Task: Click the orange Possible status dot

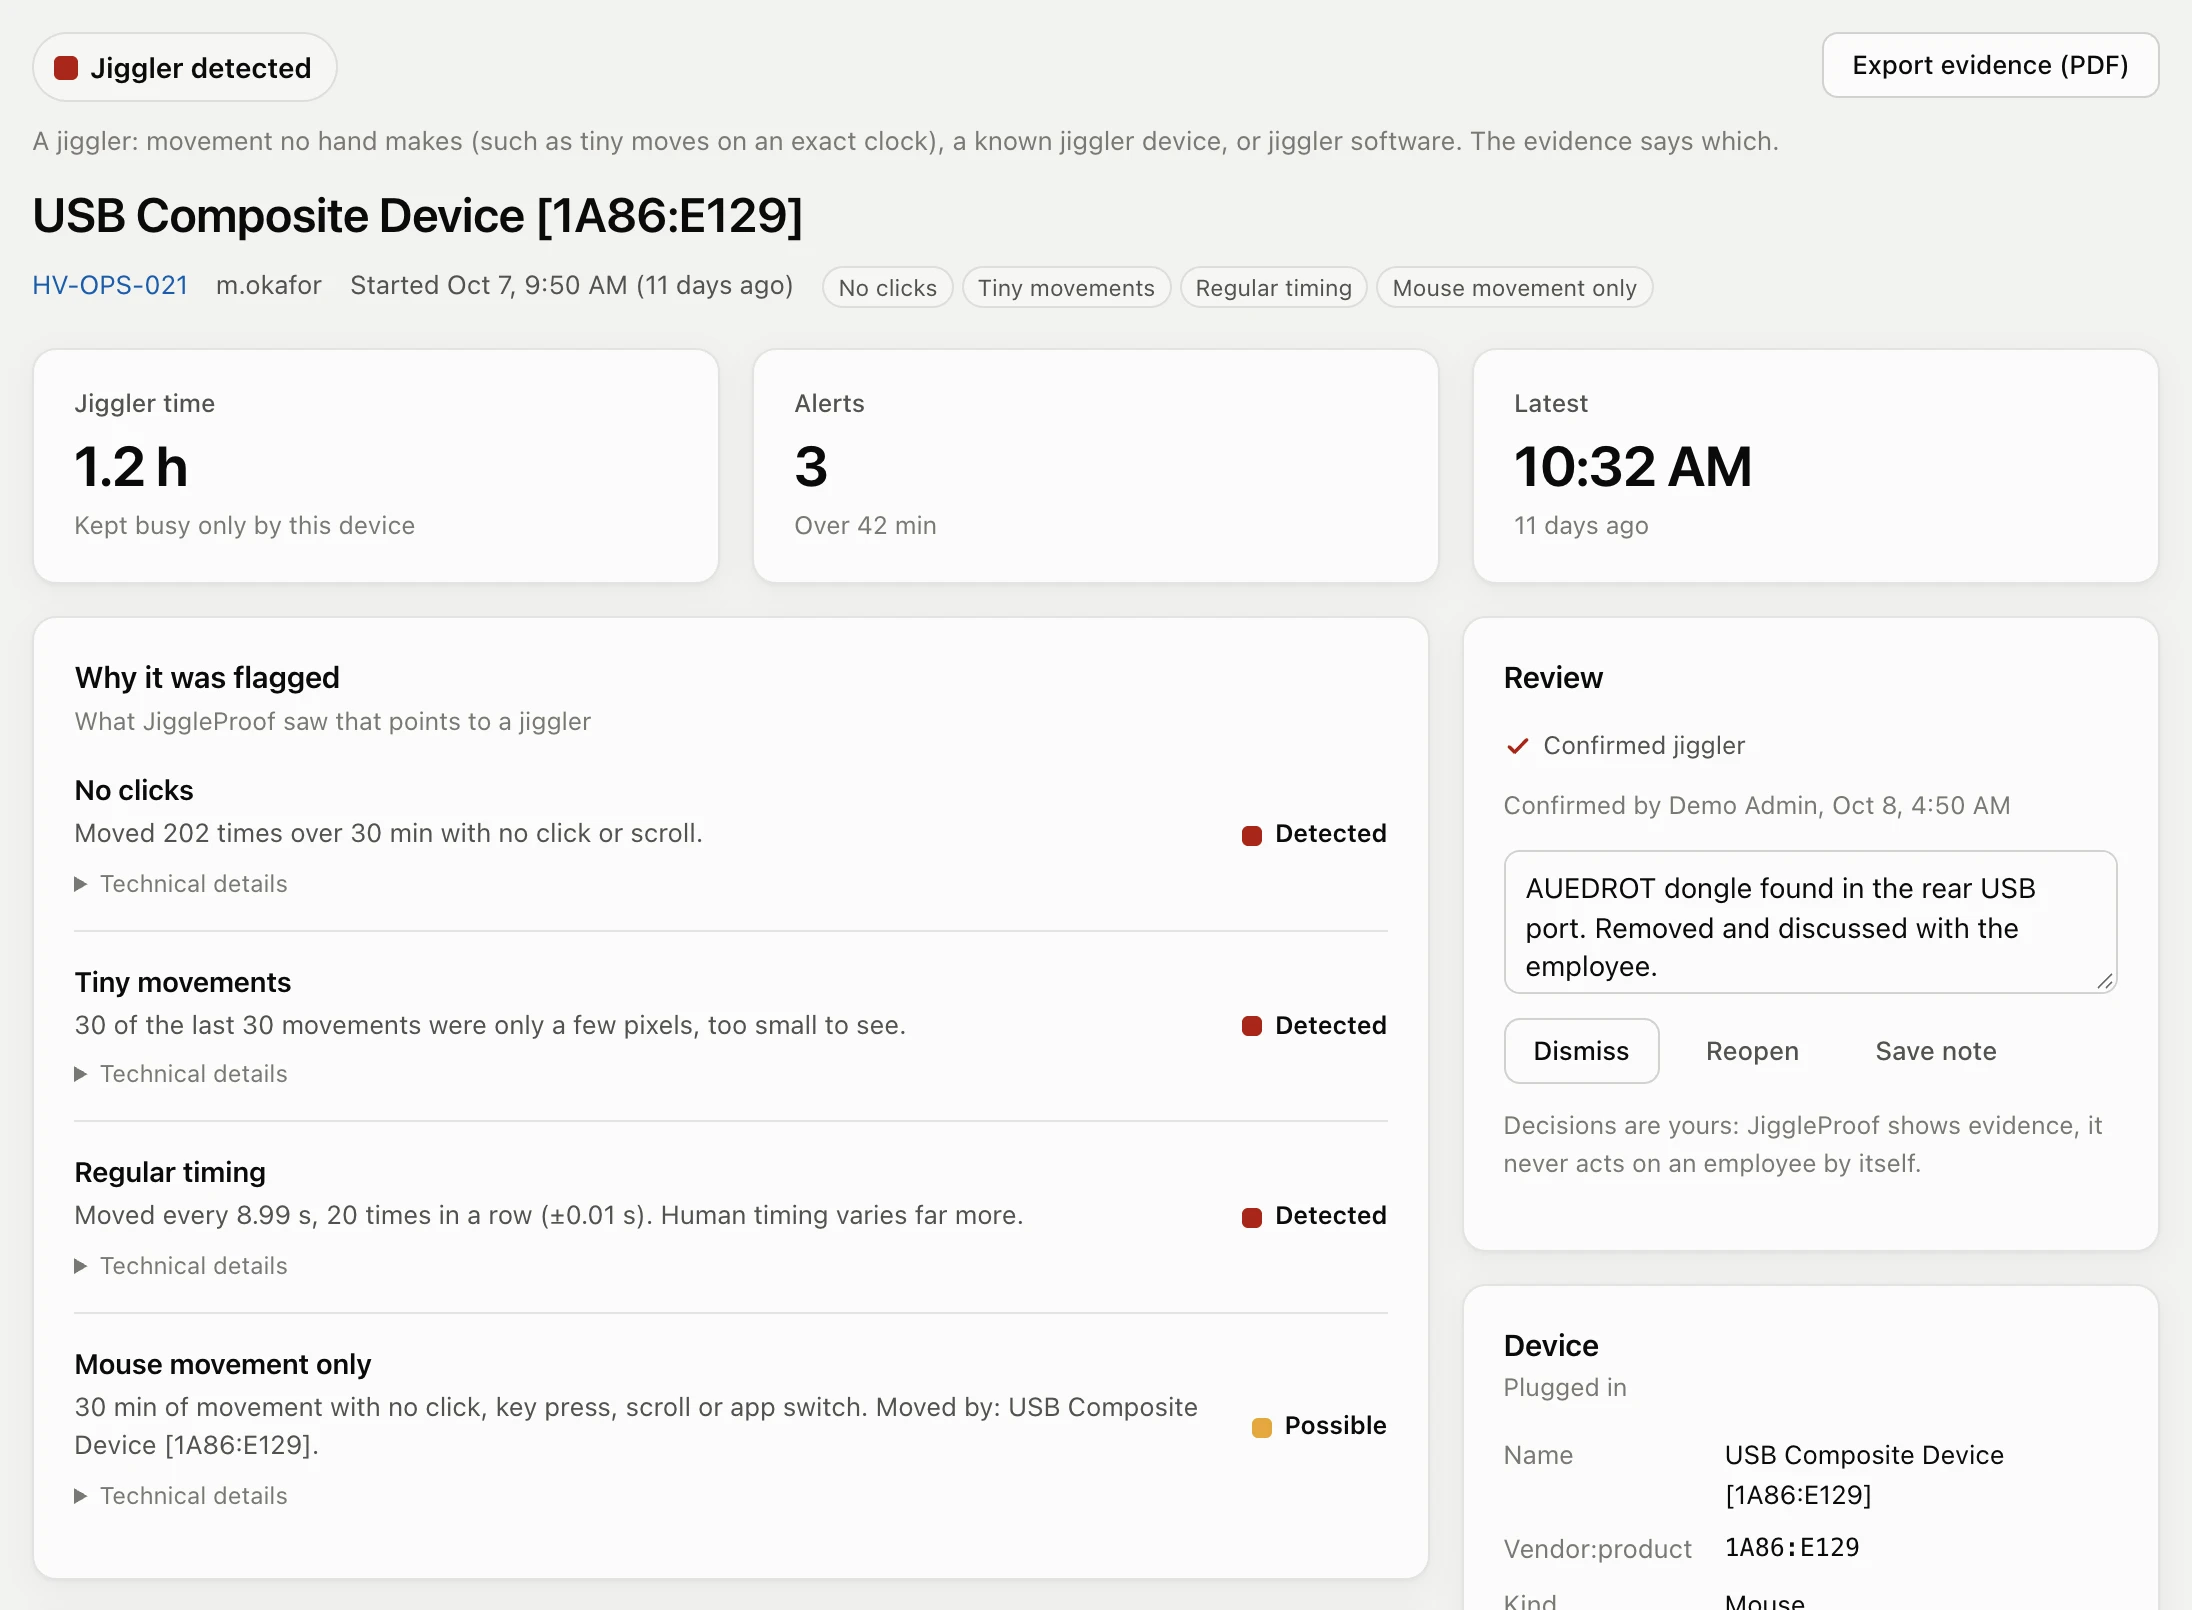Action: [1261, 1427]
